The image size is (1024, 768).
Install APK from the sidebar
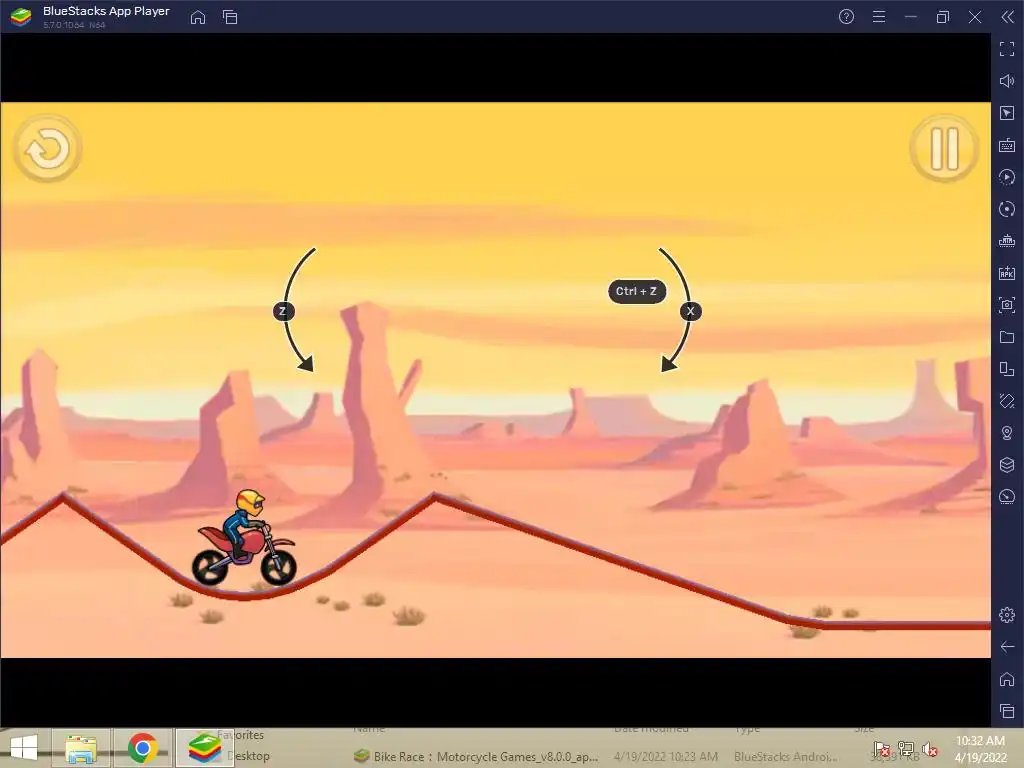pos(1007,273)
